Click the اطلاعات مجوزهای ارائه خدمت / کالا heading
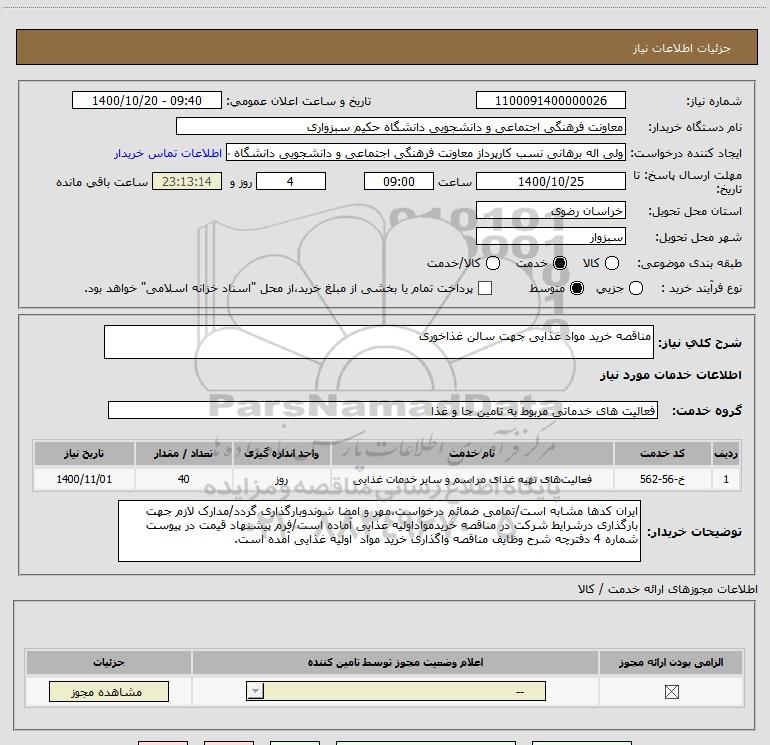 pos(667,589)
